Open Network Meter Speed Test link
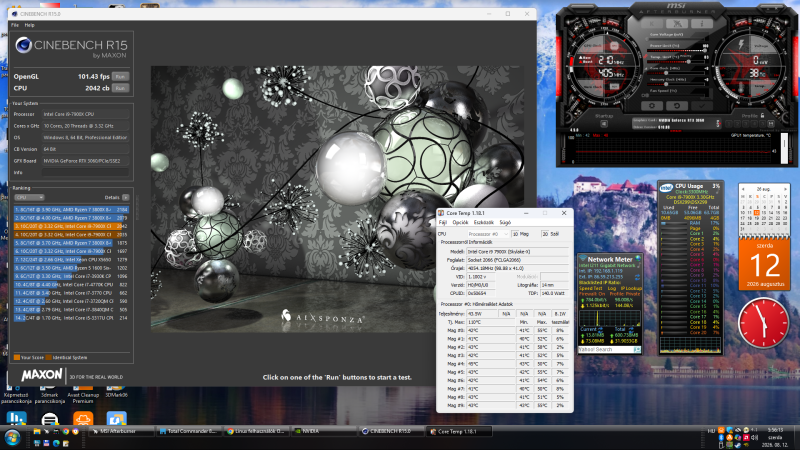The width and height of the screenshot is (800, 450). pyautogui.click(x=591, y=288)
